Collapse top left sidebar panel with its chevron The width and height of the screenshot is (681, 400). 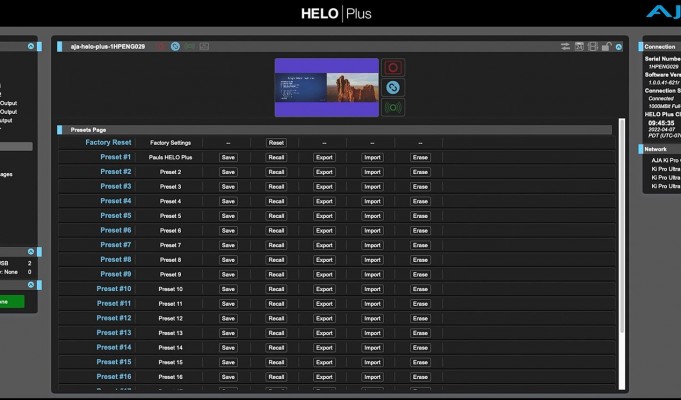click(x=31, y=46)
